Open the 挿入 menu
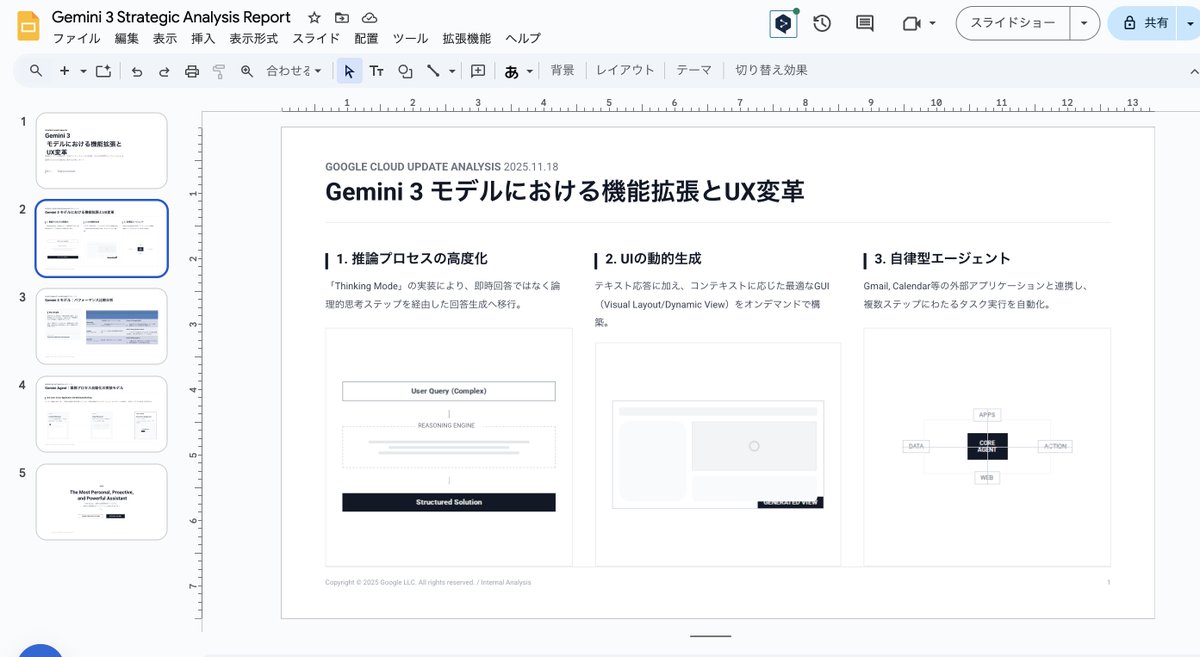This screenshot has height=657, width=1200. pyautogui.click(x=203, y=39)
